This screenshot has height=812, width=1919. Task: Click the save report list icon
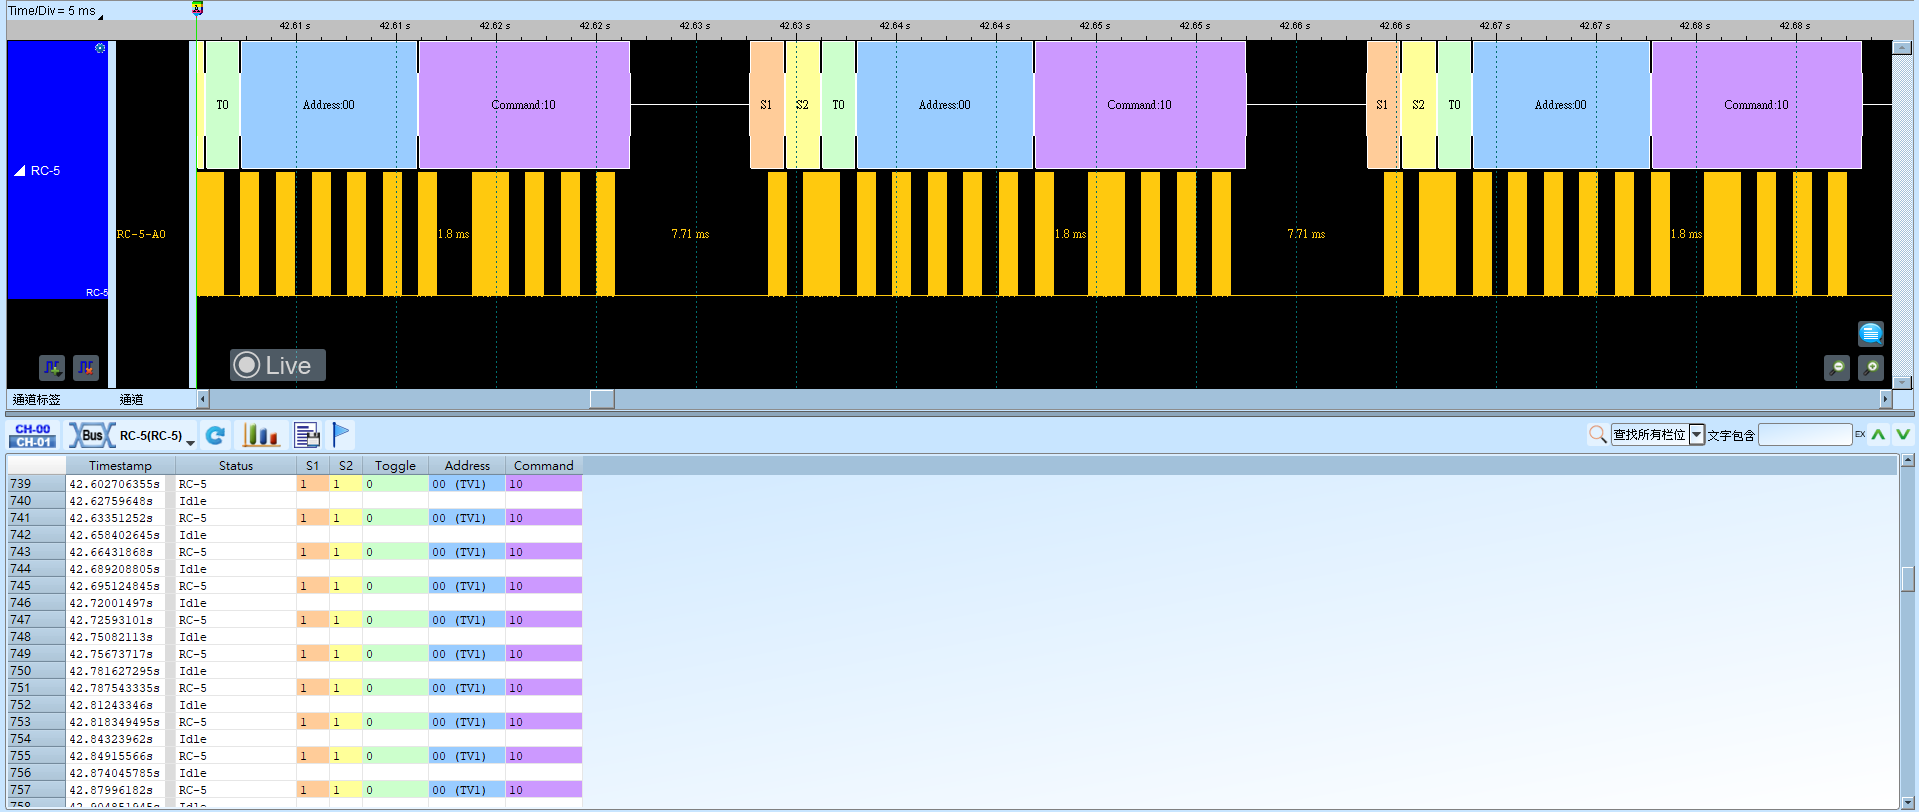pos(307,435)
